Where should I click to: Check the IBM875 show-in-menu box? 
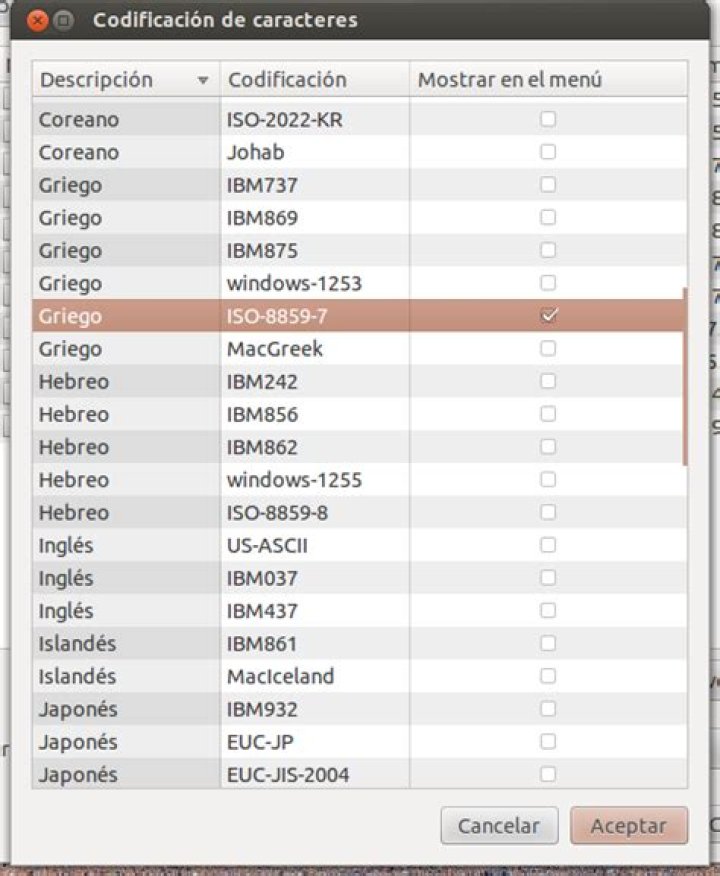(x=548, y=250)
